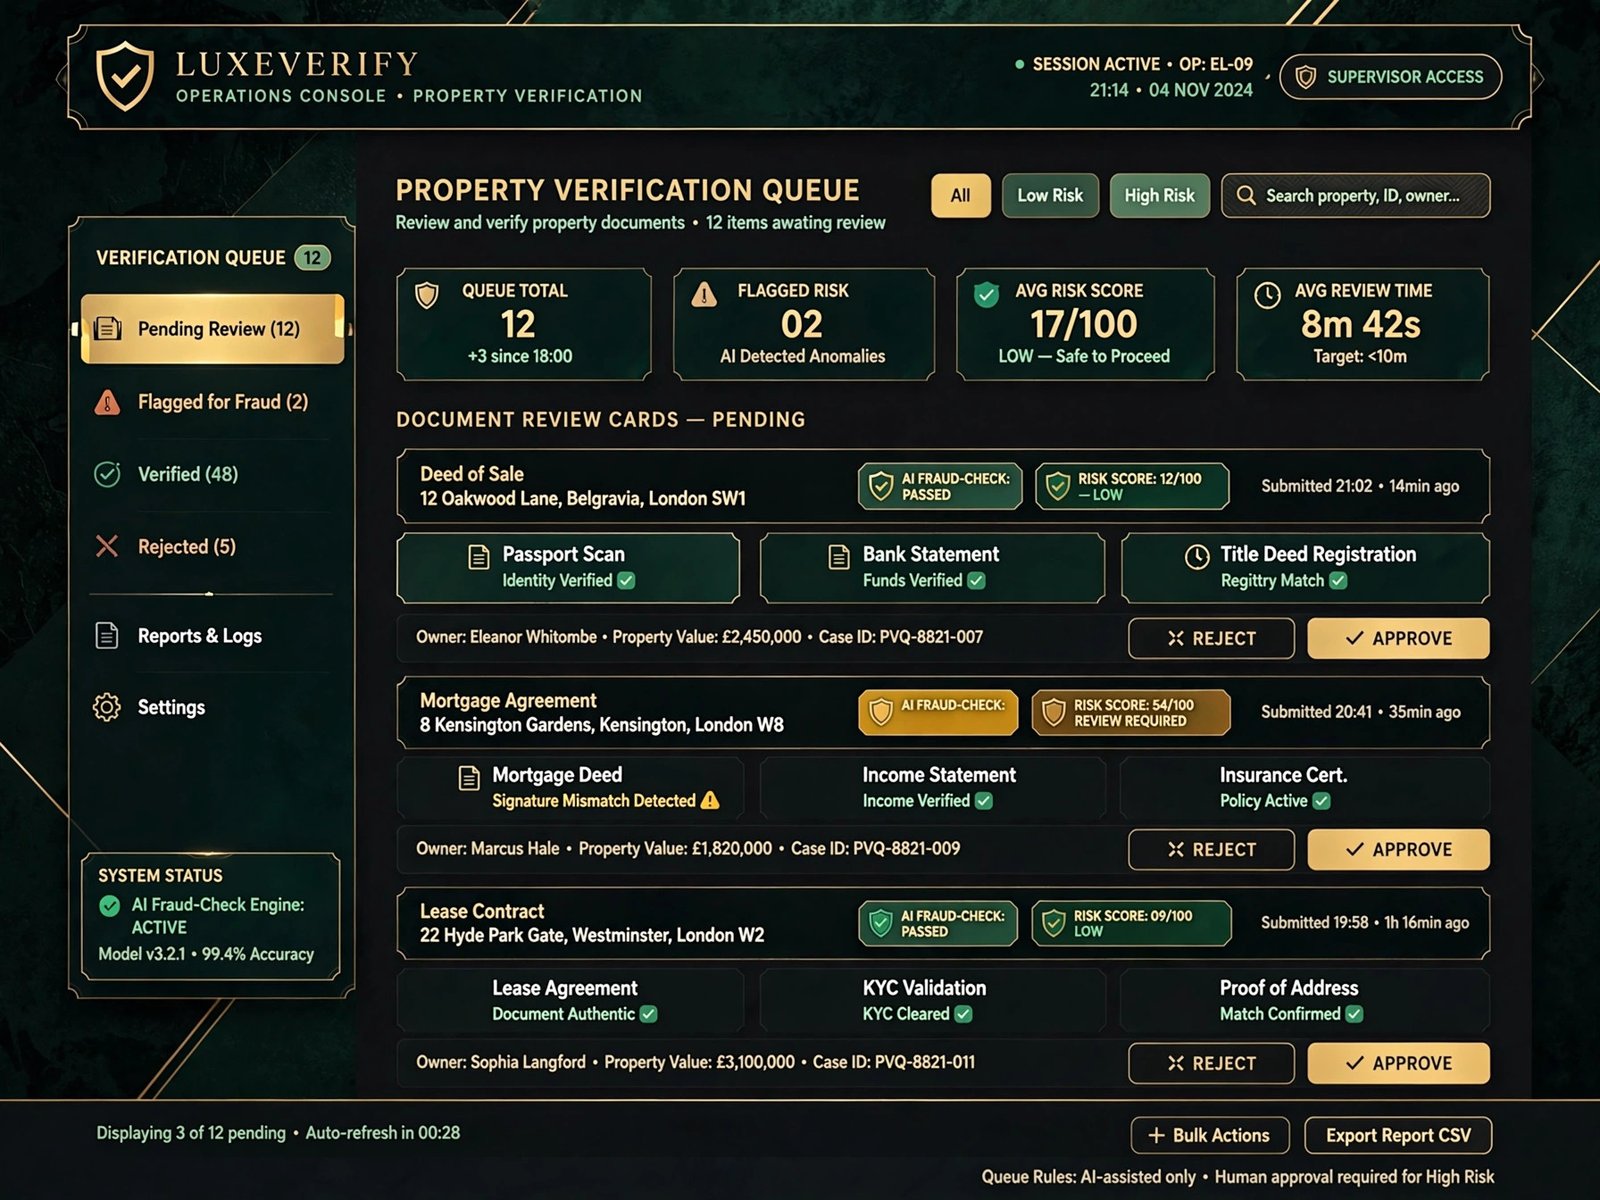Click the Queue Total shield icon
Image resolution: width=1600 pixels, height=1200 pixels.
tap(427, 295)
